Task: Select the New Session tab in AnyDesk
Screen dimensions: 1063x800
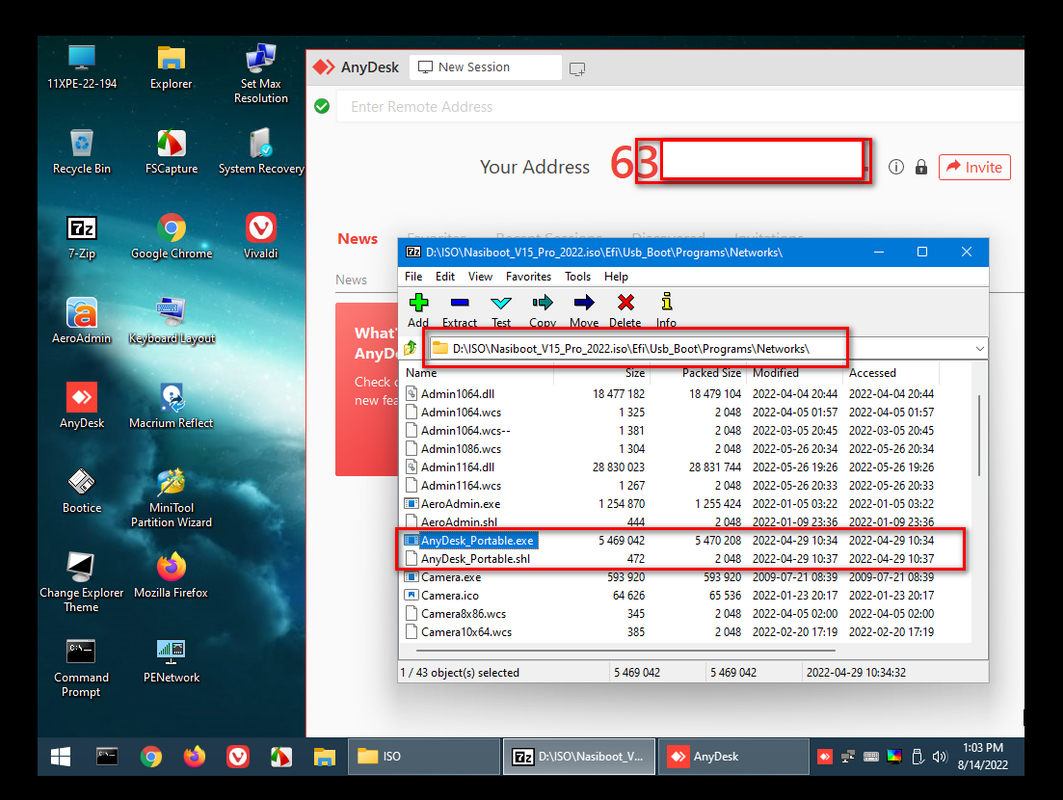Action: (x=485, y=67)
